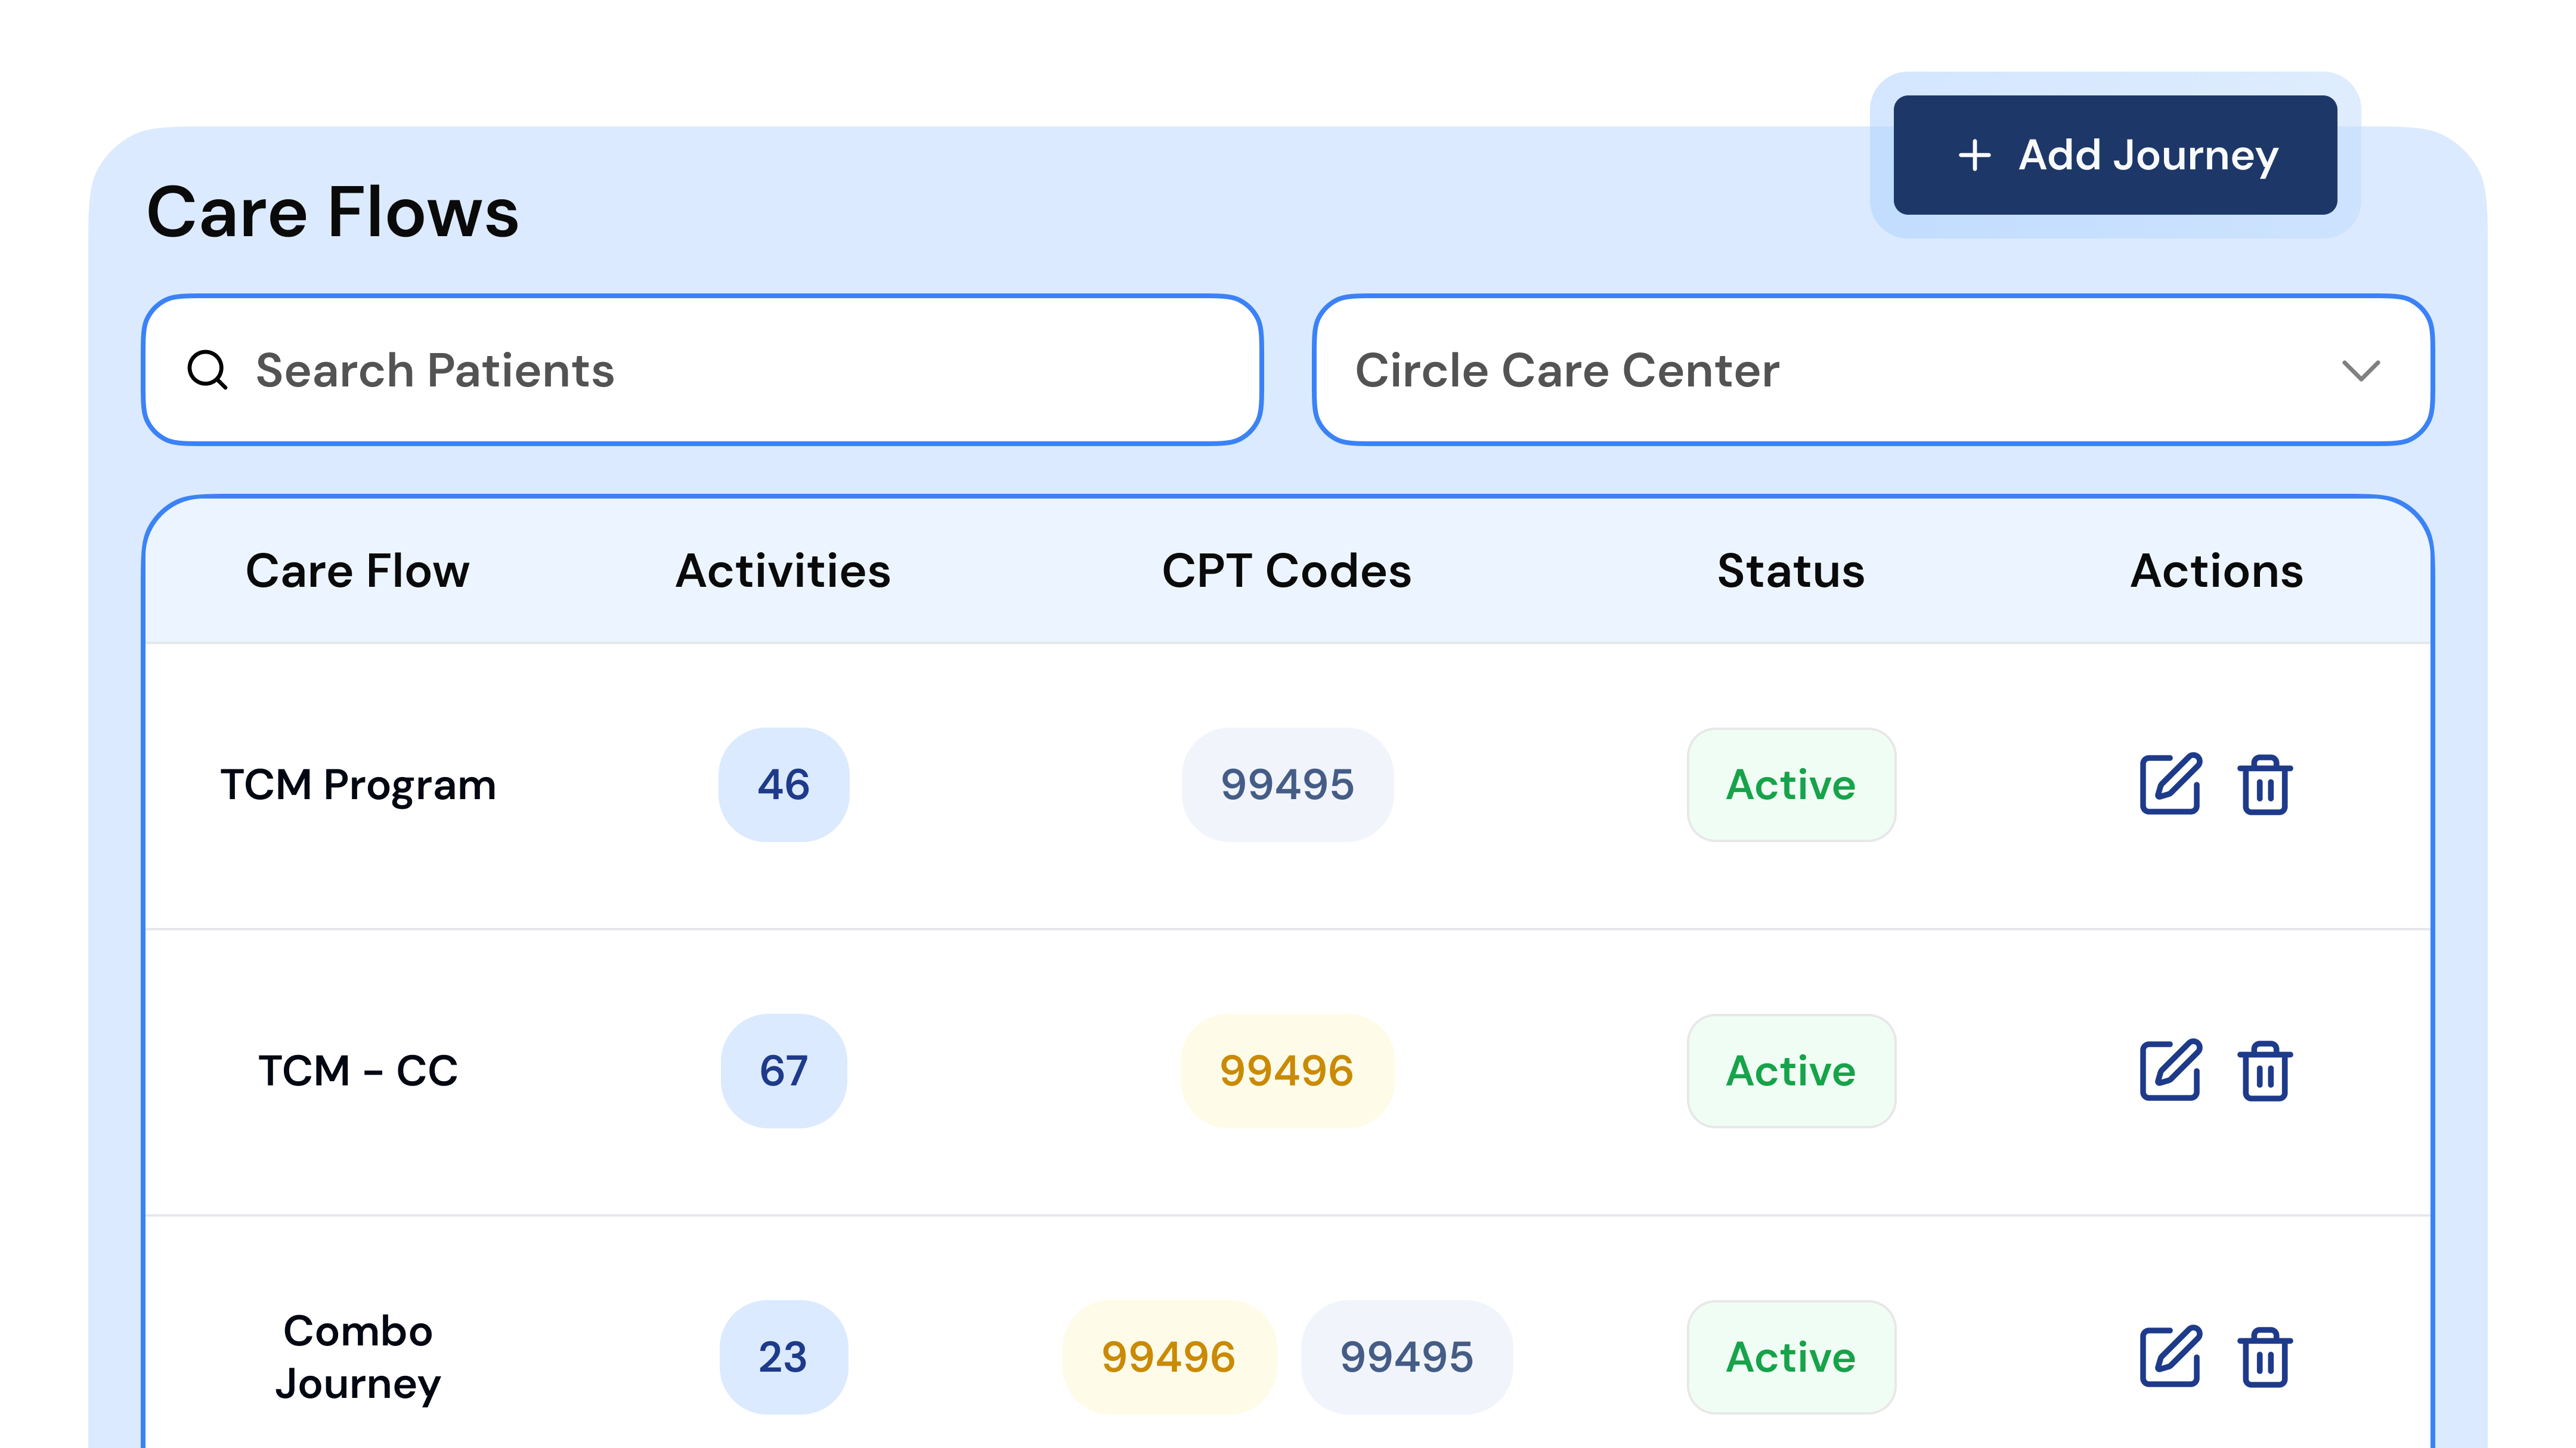Edit the TCM Program care flow
The width and height of the screenshot is (2576, 1448).
pyautogui.click(x=2170, y=784)
